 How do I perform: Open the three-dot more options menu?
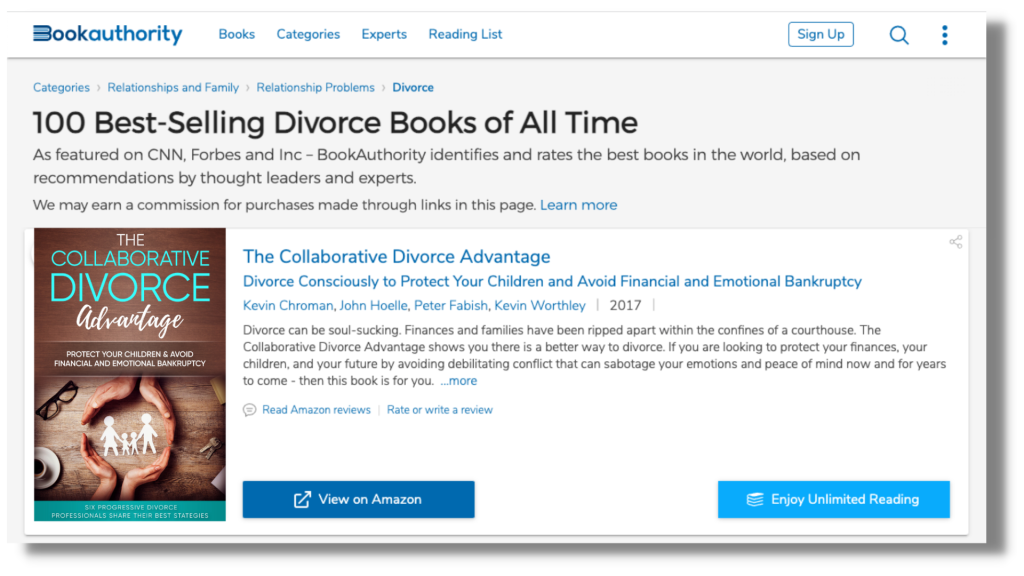[x=944, y=35]
